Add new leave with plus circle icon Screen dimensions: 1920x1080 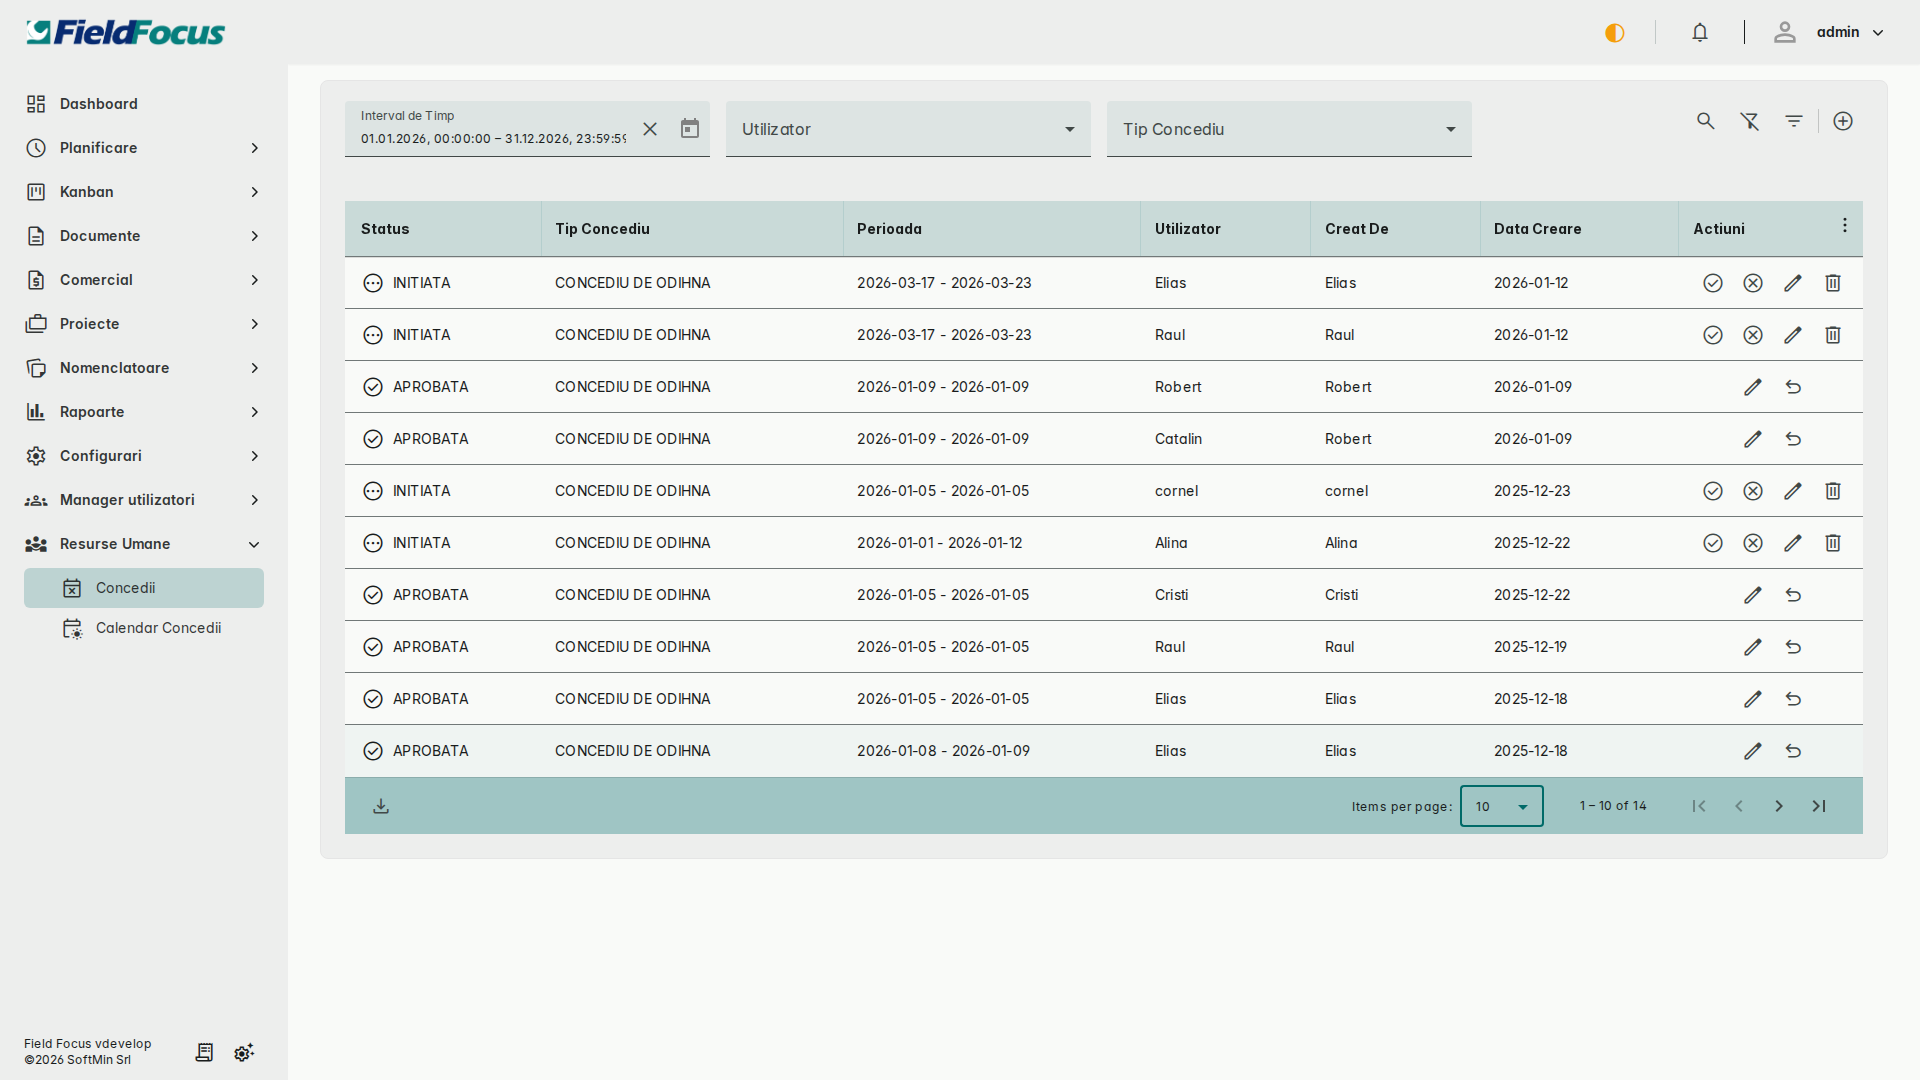click(1842, 121)
